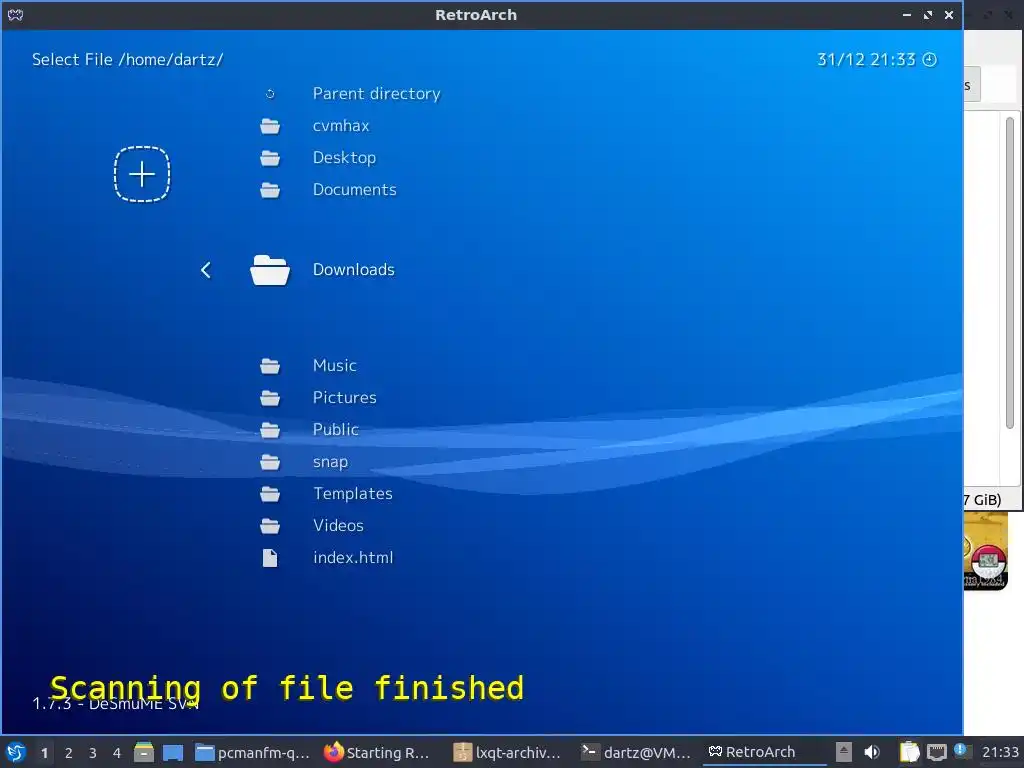Click the Pictures folder icon

click(270, 398)
